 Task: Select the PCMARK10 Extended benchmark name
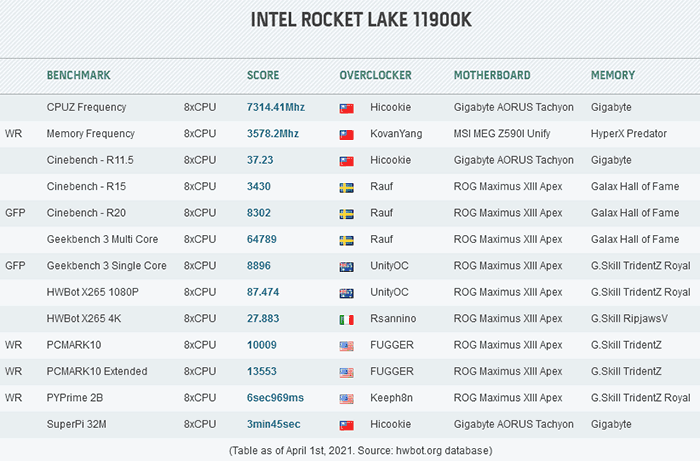(x=97, y=371)
